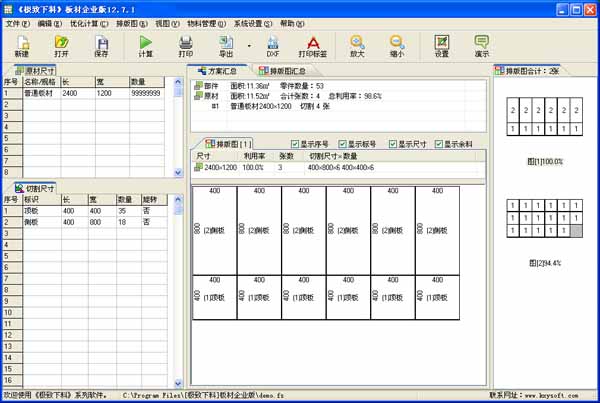Click the width 800 cell for 侧板
This screenshot has height=403, width=600.
pyautogui.click(x=101, y=222)
